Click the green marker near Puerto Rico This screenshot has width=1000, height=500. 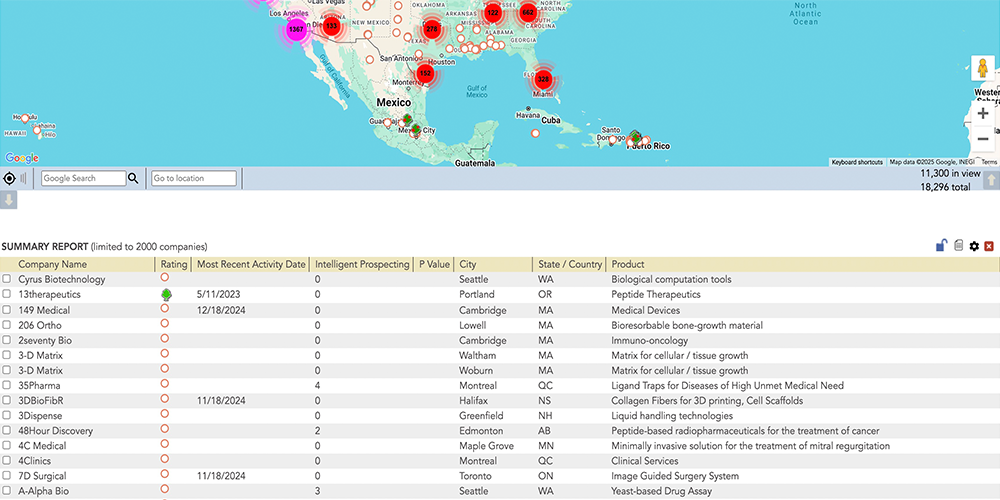point(635,137)
